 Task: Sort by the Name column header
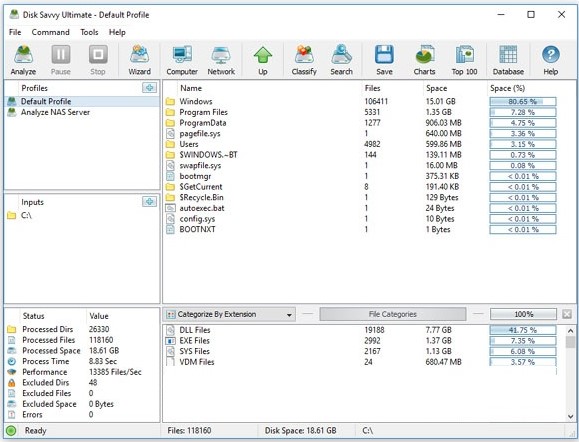(191, 88)
